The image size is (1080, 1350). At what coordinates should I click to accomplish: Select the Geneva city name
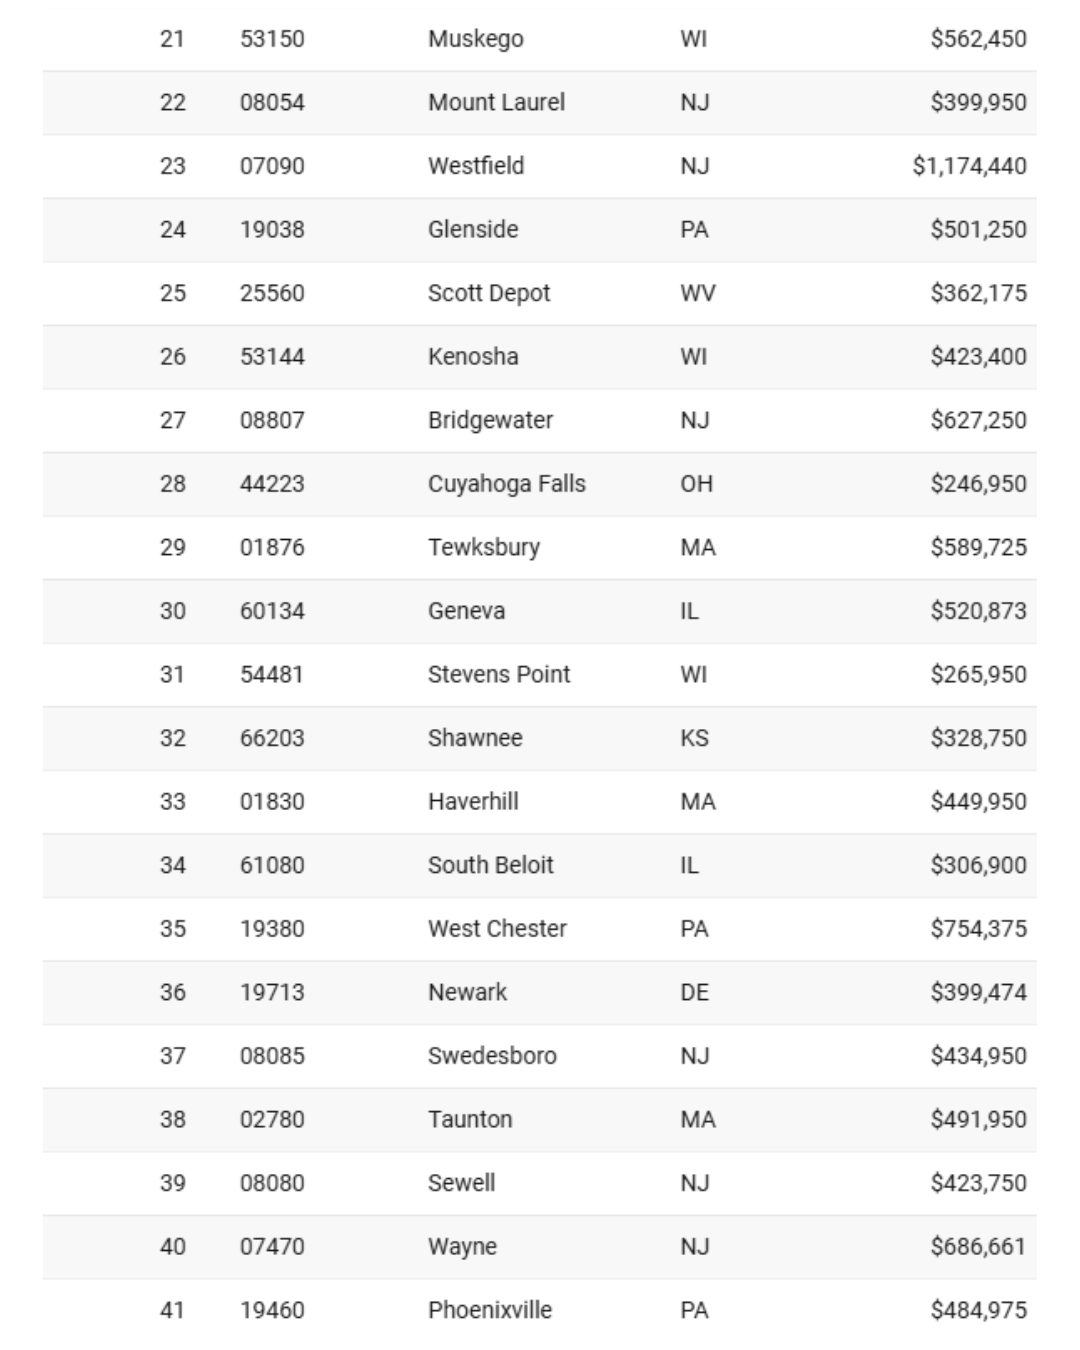466,611
